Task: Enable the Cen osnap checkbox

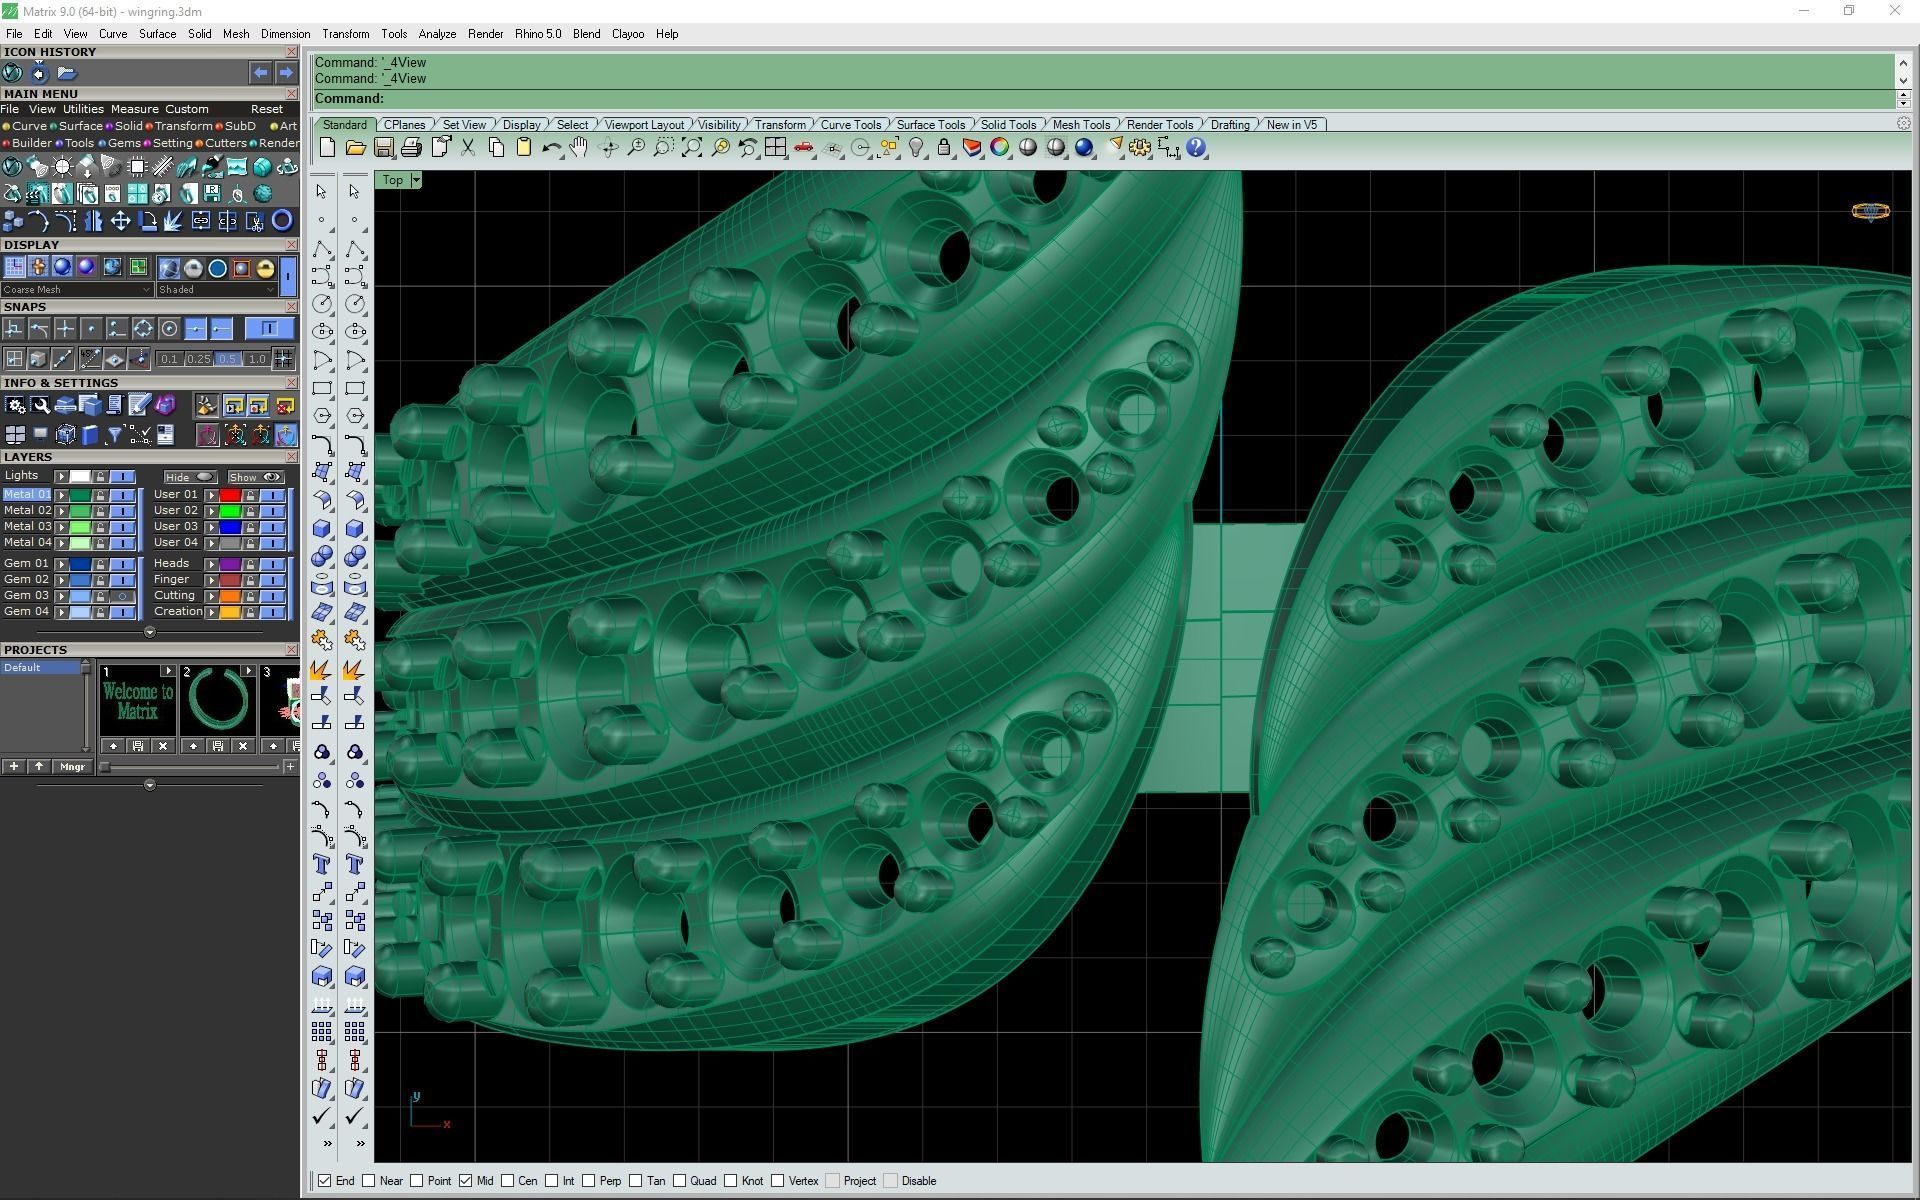Action: click(508, 1181)
